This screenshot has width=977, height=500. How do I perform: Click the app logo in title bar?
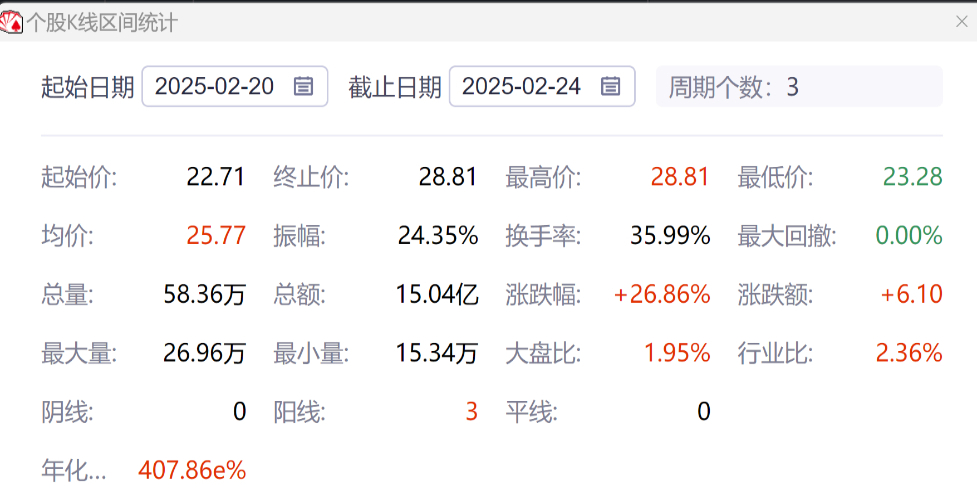tap(12, 22)
